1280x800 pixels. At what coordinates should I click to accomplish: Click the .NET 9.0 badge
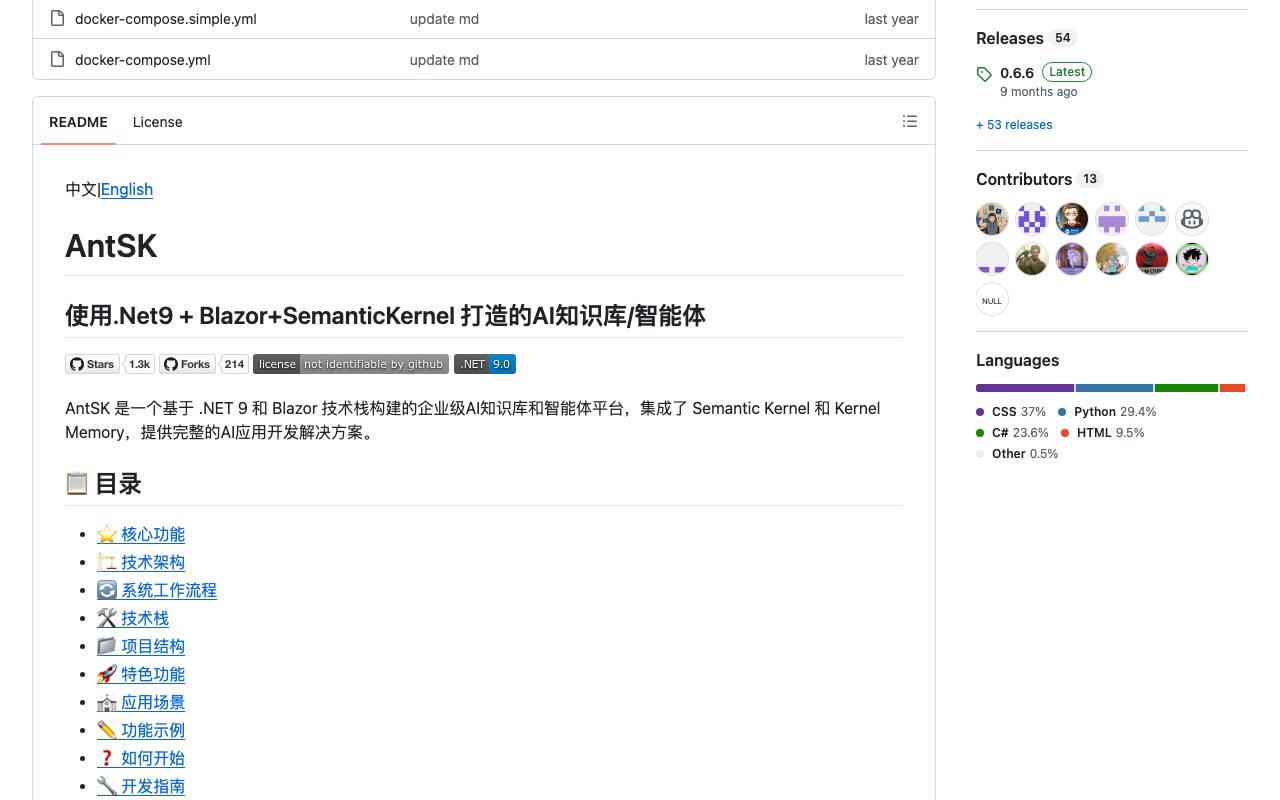tap(485, 364)
